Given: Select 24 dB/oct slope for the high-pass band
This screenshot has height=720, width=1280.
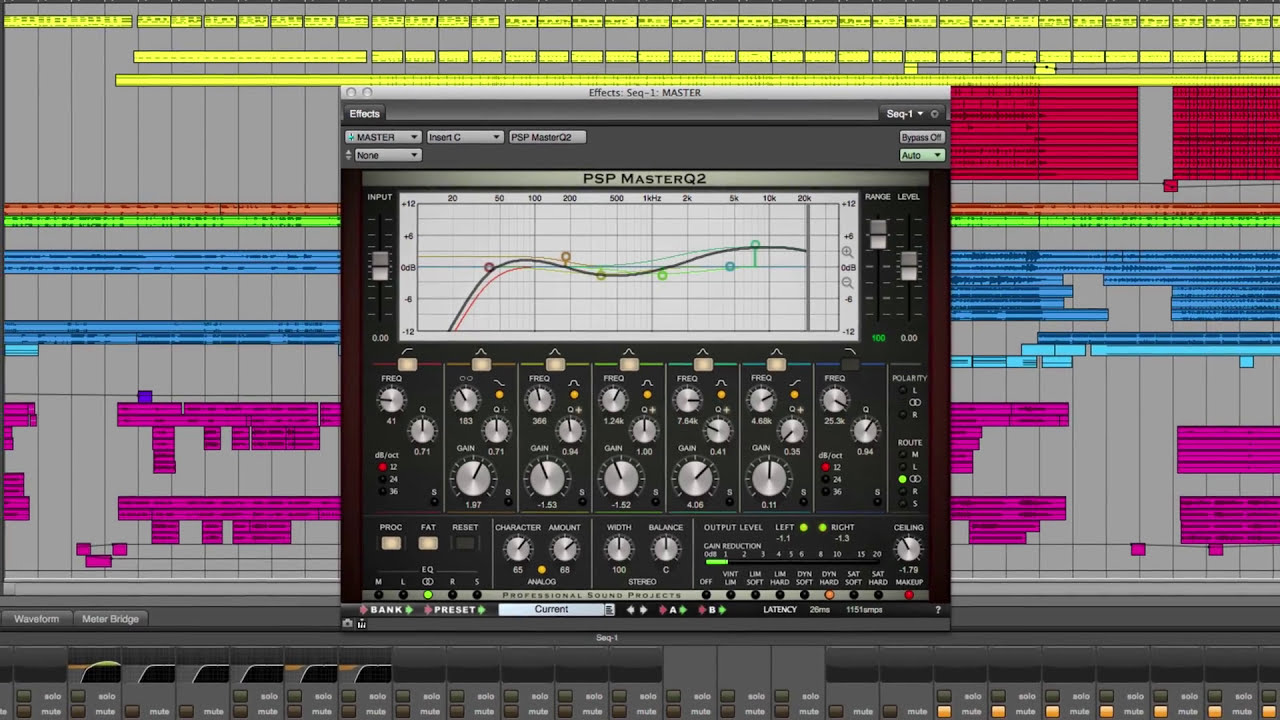Looking at the screenshot, I should pyautogui.click(x=382, y=479).
